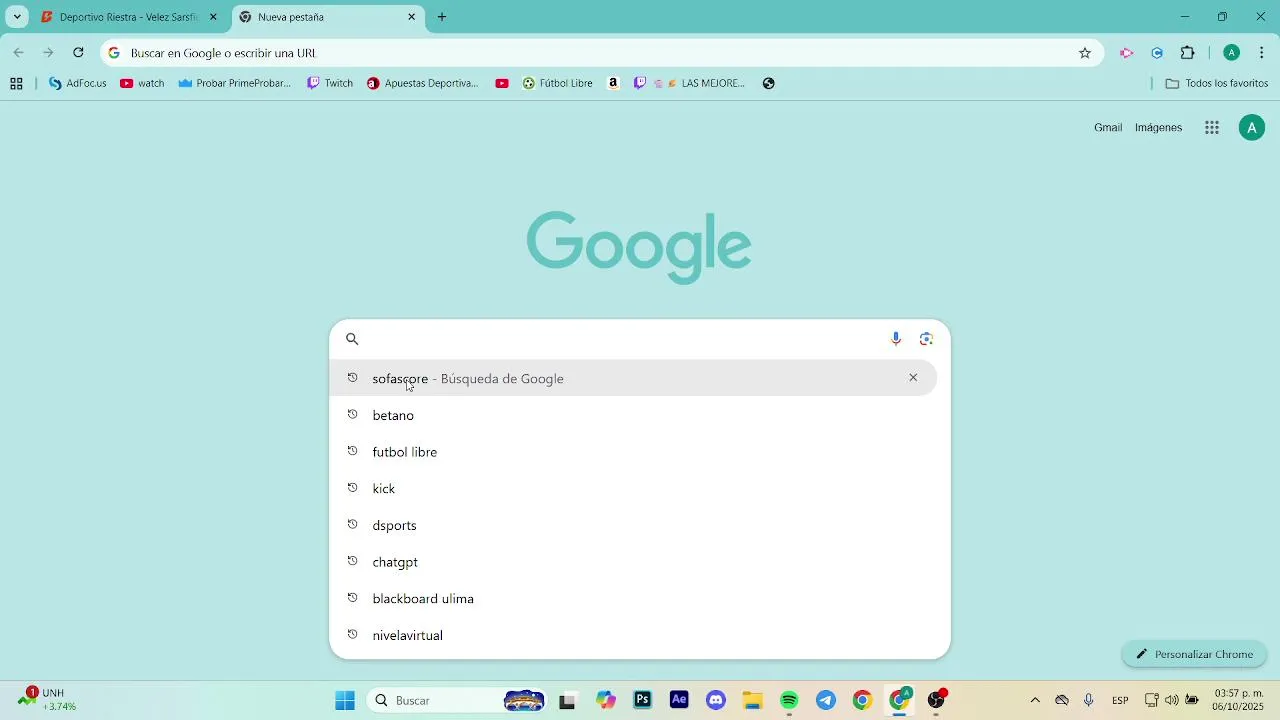Click the Windows taskbar Buscar search box

pos(455,700)
